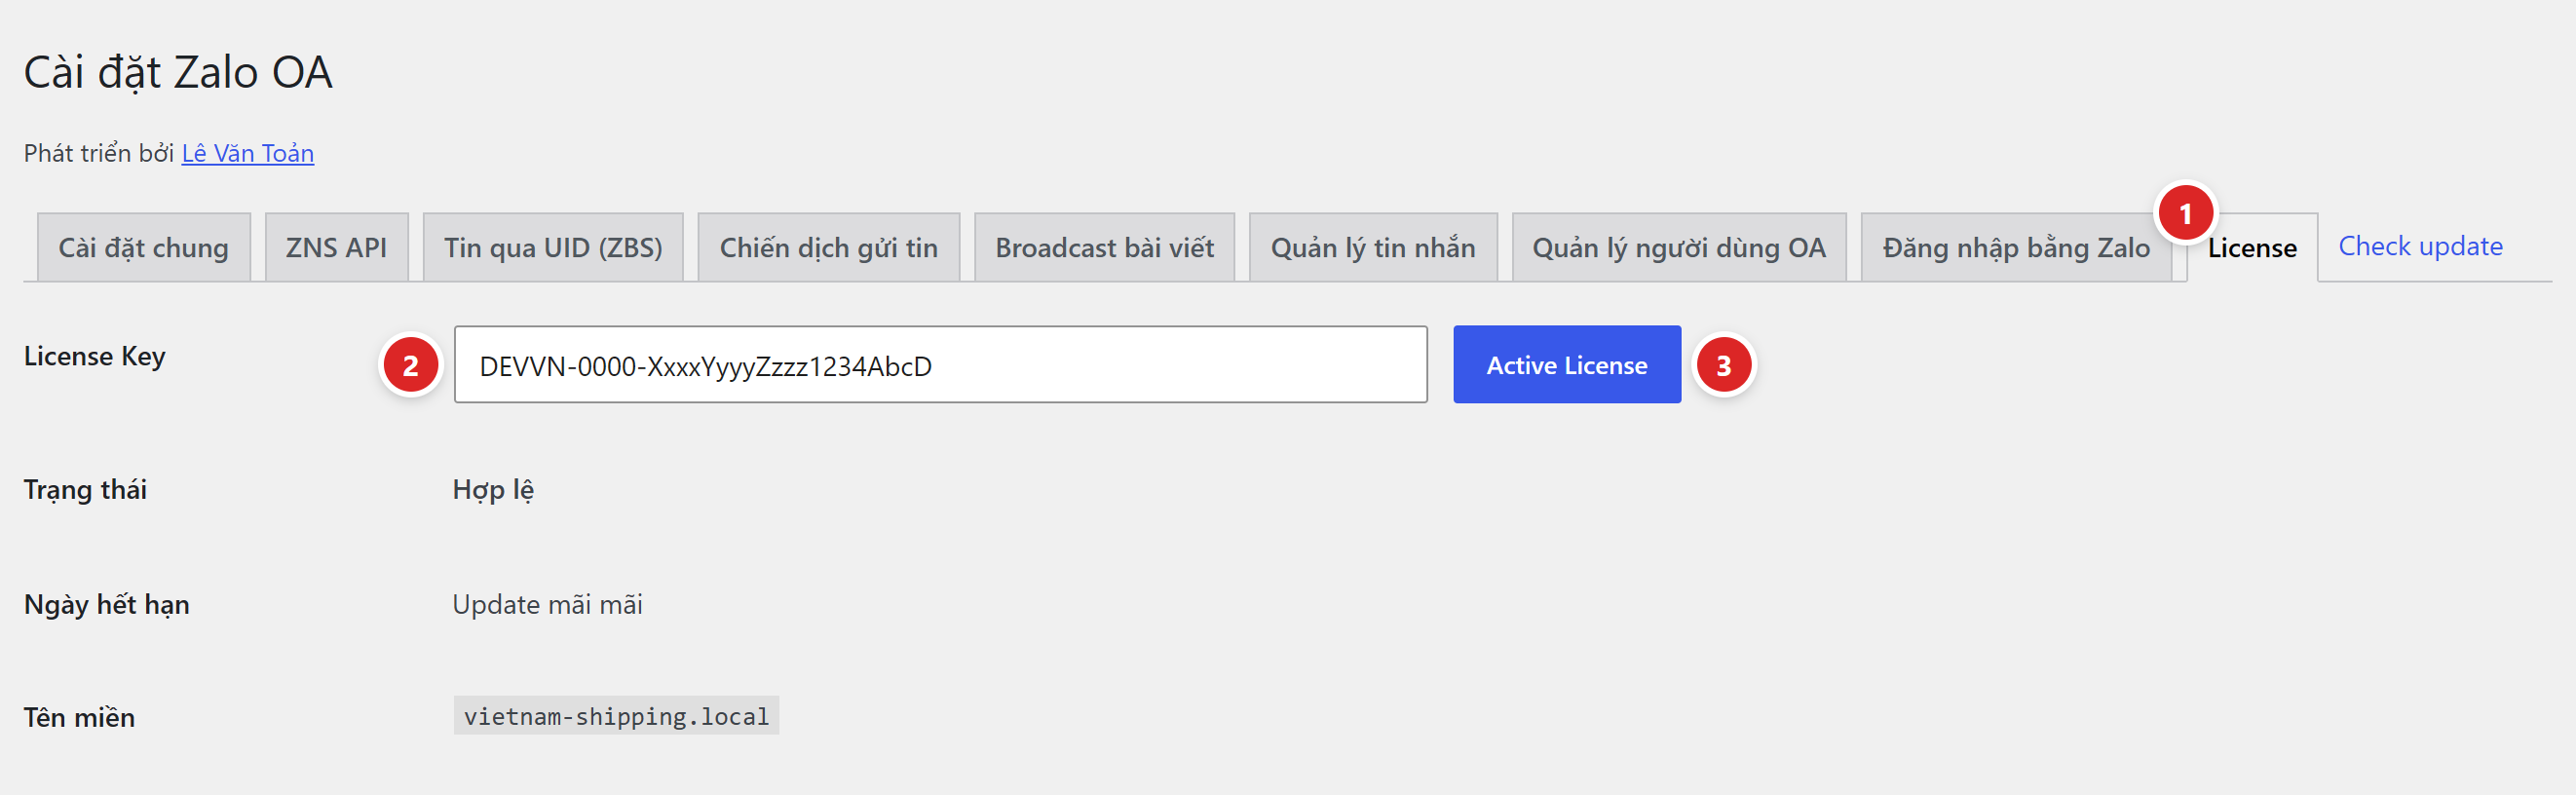Image resolution: width=2576 pixels, height=795 pixels.
Task: Open the Lê Văn Toàn developer link
Action: pos(247,153)
